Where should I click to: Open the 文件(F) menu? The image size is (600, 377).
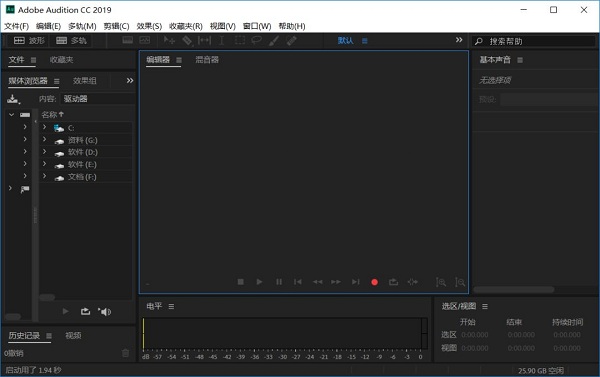point(16,26)
